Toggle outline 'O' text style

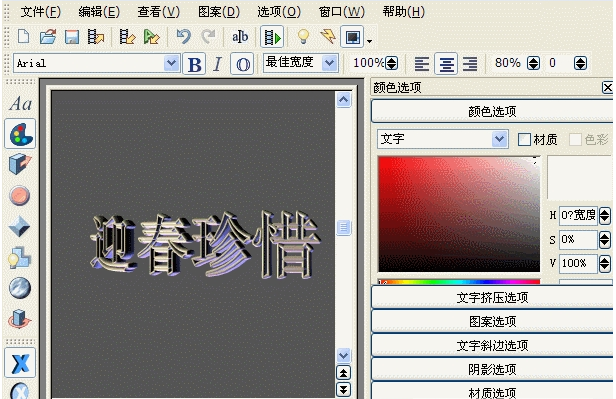click(242, 64)
